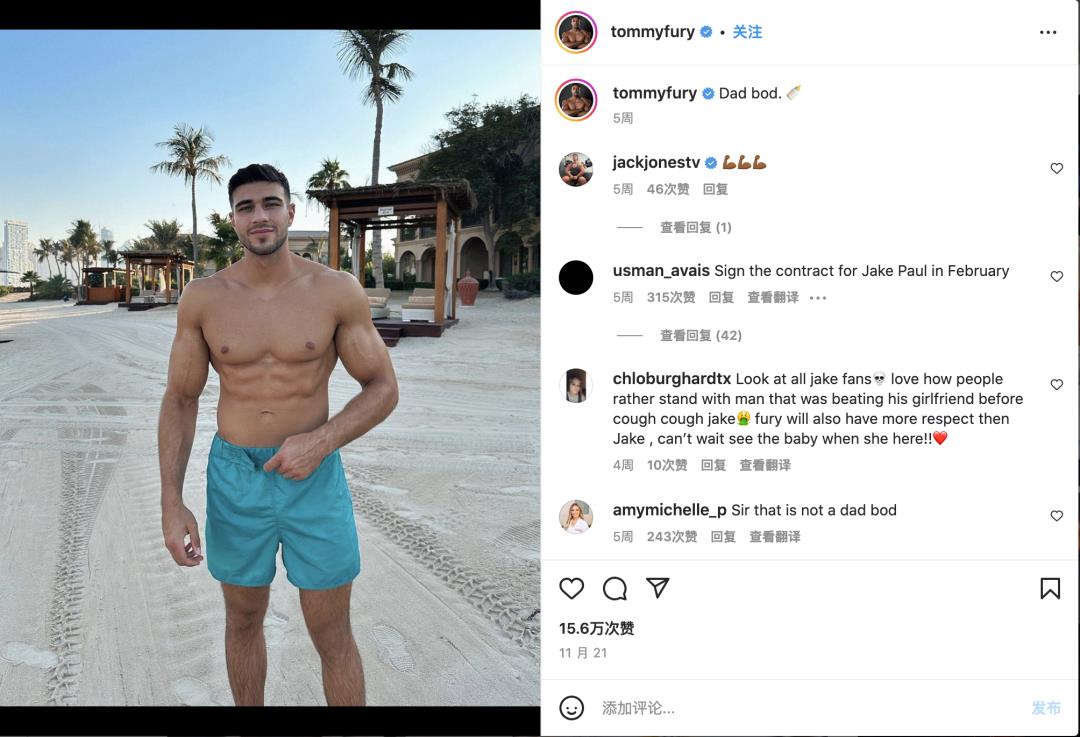Image resolution: width=1080 pixels, height=737 pixels.
Task: Follow tommyfury via the 关注 link
Action: pos(747,32)
